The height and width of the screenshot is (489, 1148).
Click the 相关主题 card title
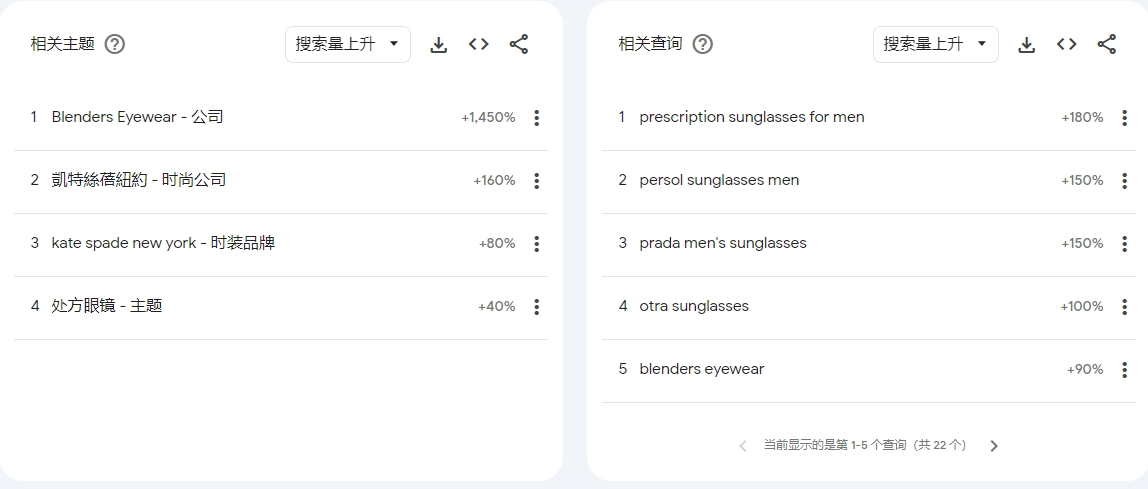(63, 44)
